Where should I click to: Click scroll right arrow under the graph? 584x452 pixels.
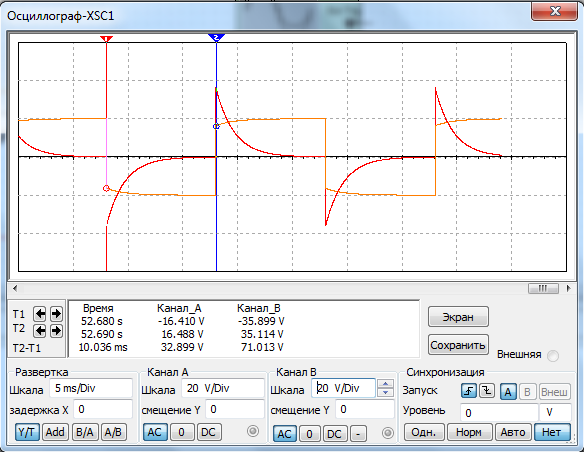pyautogui.click(x=568, y=288)
